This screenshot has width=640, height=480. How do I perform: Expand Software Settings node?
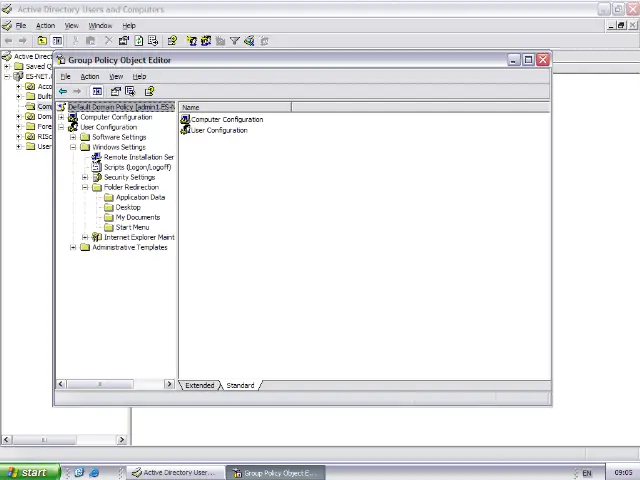pos(73,137)
